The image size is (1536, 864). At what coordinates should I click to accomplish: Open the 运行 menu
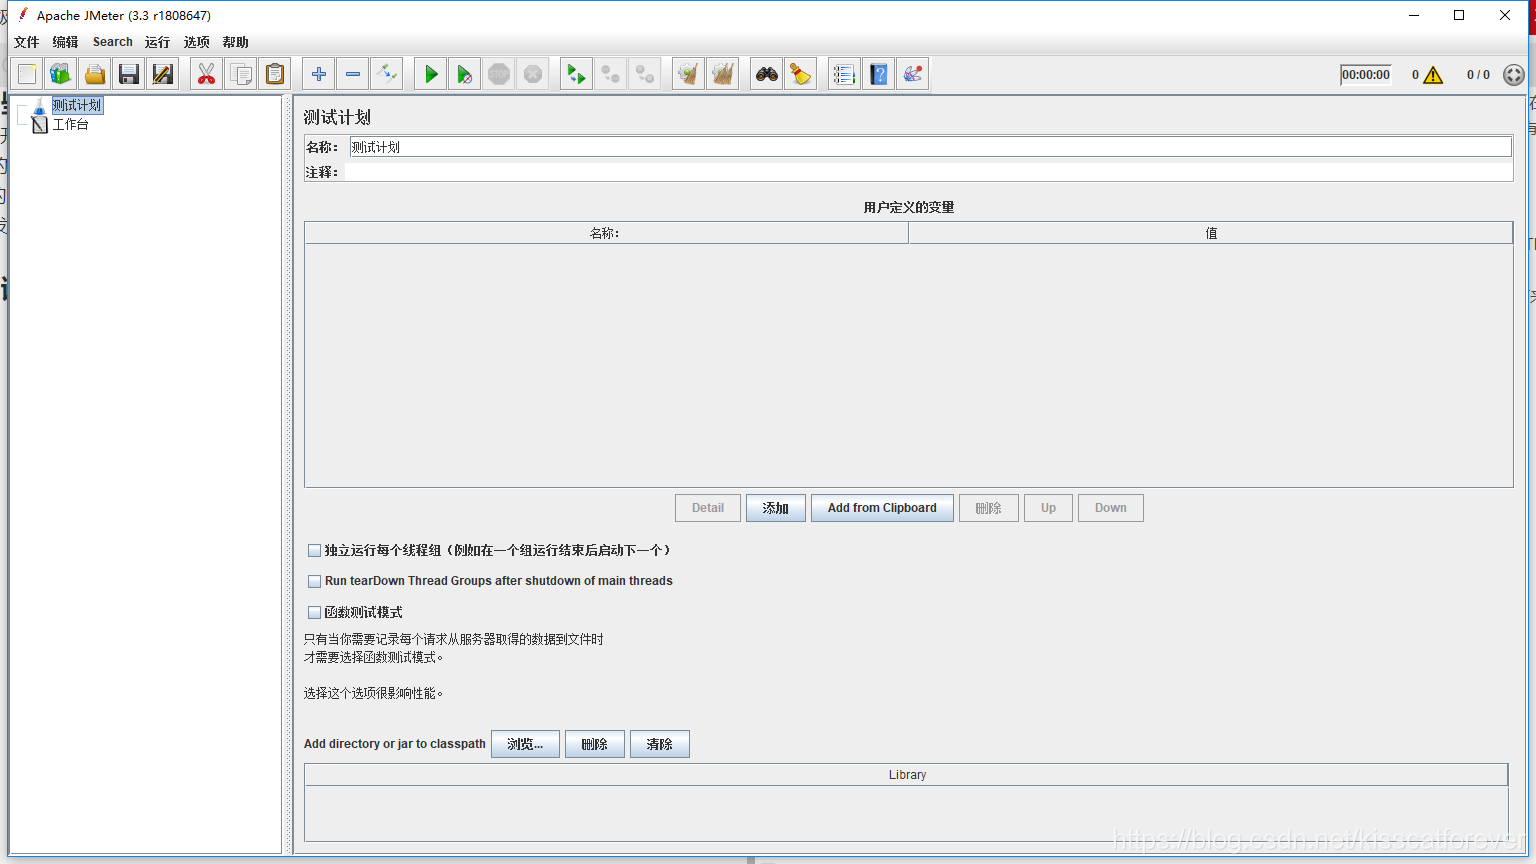click(x=157, y=42)
